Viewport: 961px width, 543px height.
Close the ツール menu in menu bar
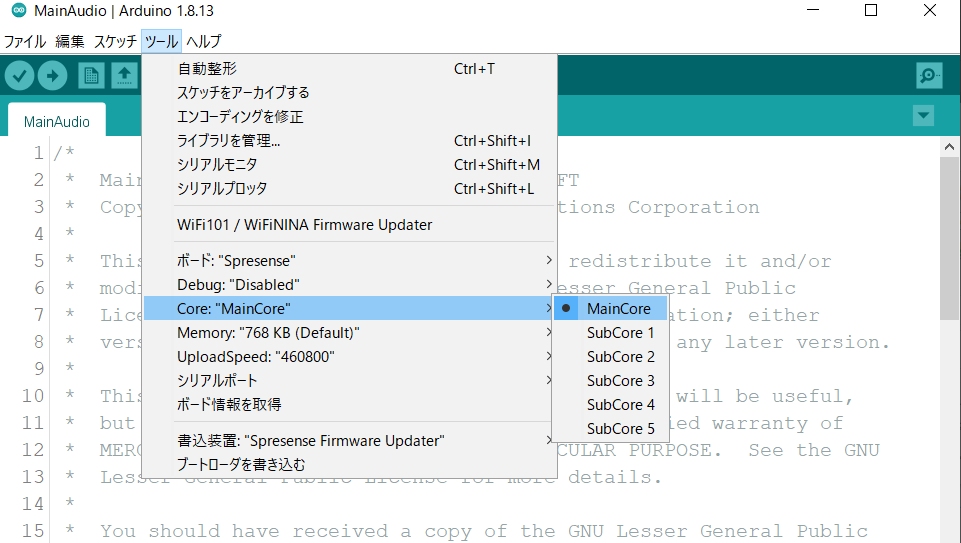click(x=161, y=41)
